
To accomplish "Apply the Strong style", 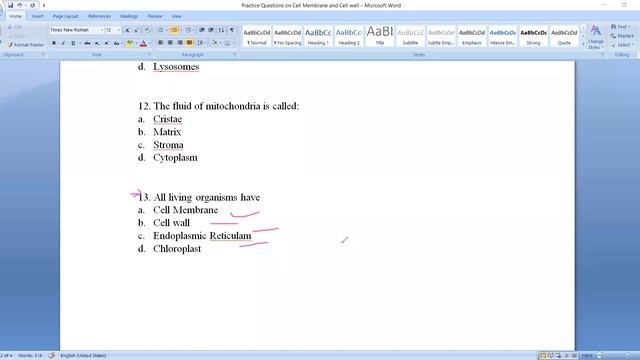I will [x=533, y=36].
